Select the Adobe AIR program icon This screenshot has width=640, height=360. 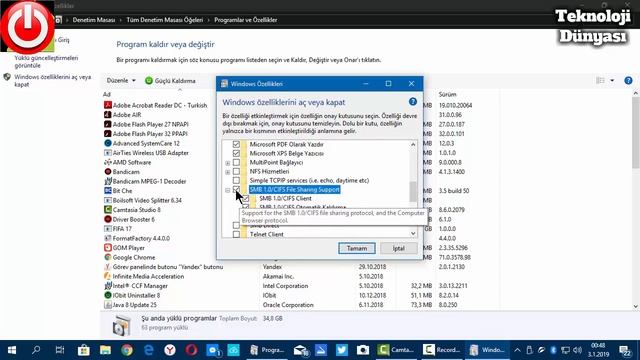point(108,115)
